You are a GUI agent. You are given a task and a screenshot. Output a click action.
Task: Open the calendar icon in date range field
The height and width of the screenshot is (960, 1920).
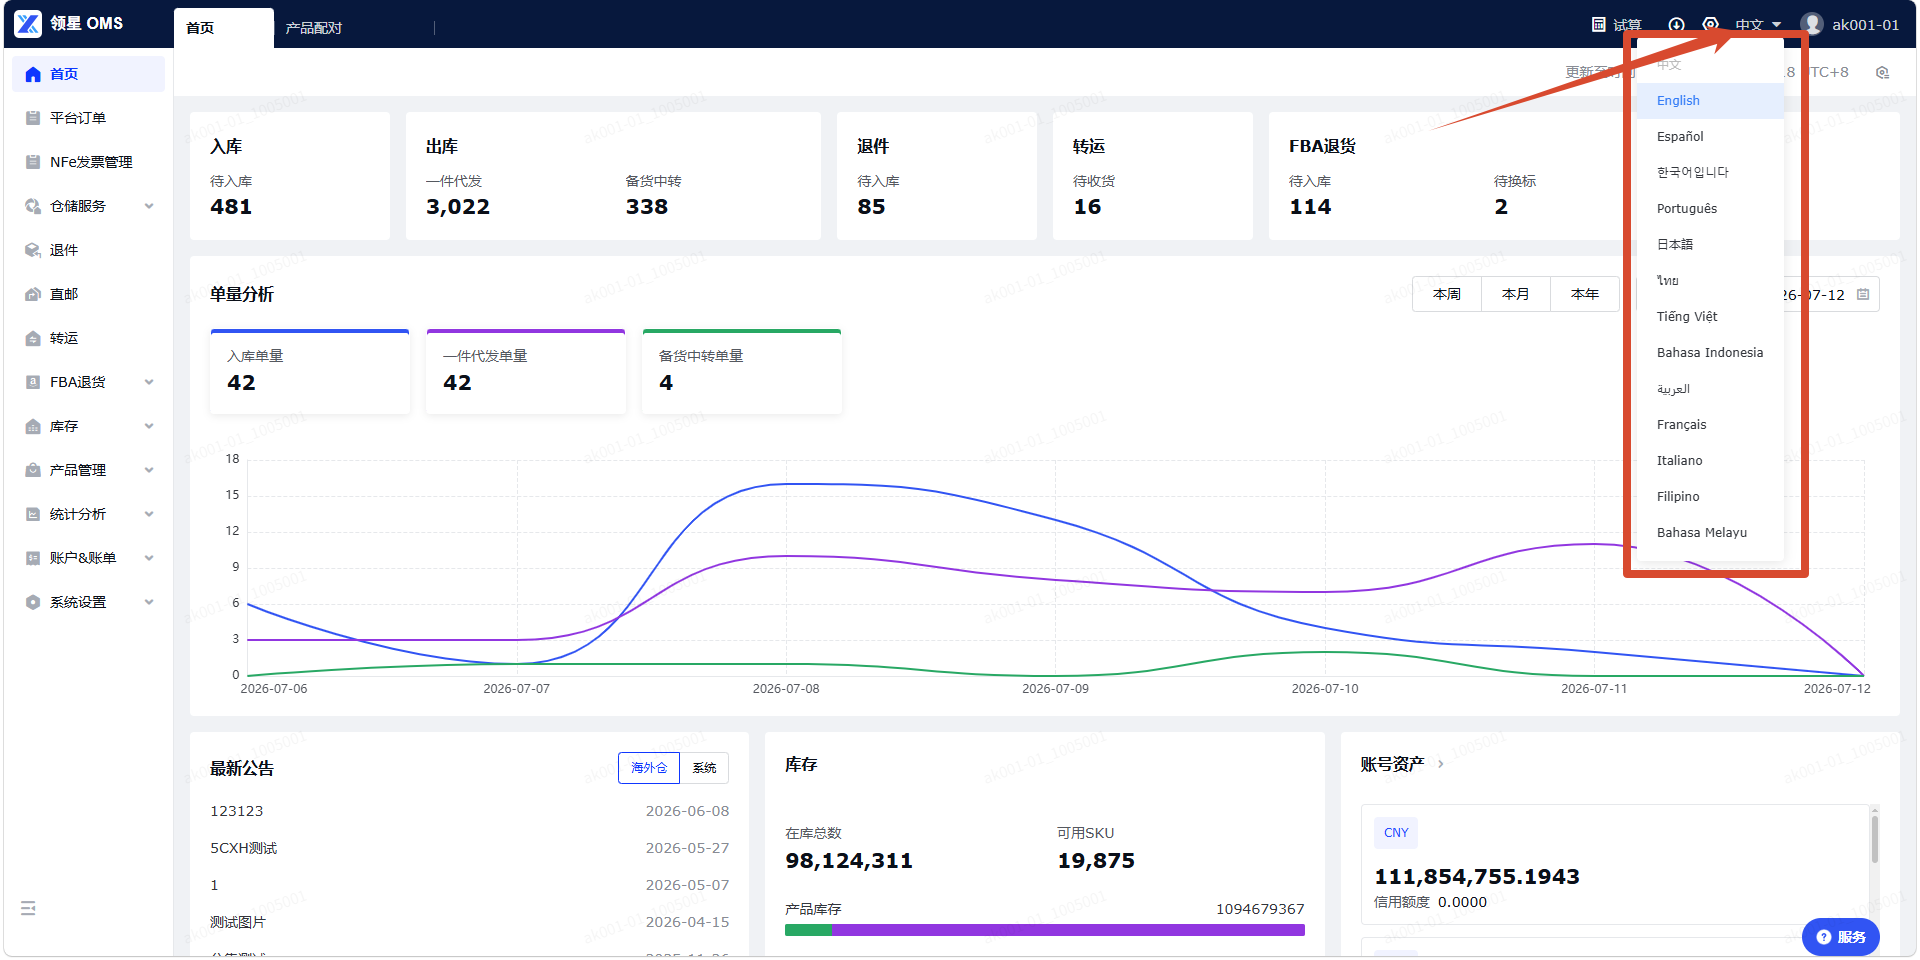pos(1863,295)
